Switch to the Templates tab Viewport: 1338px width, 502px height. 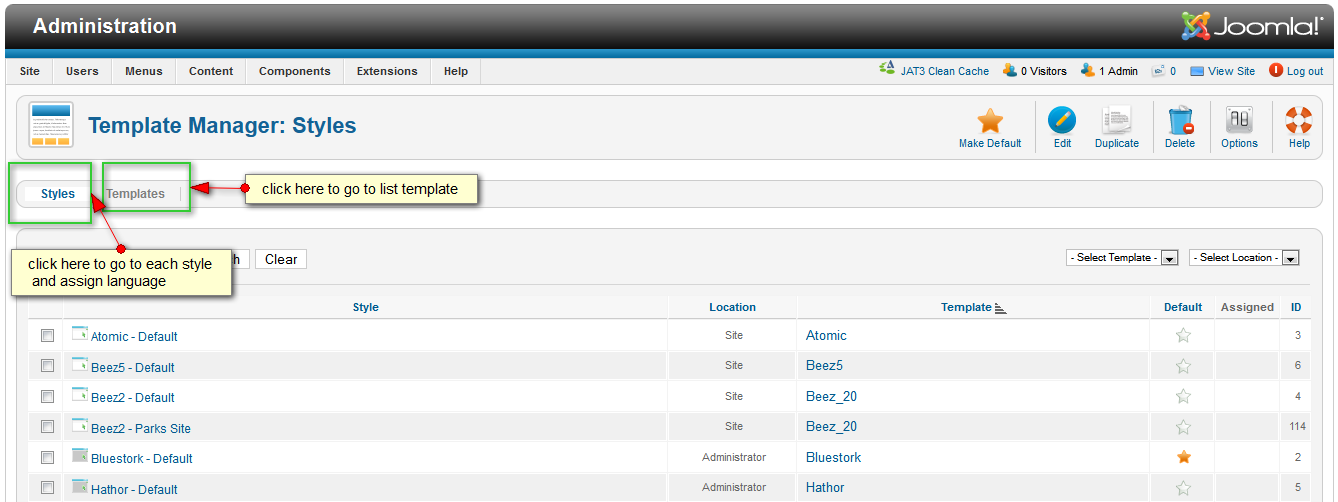136,194
